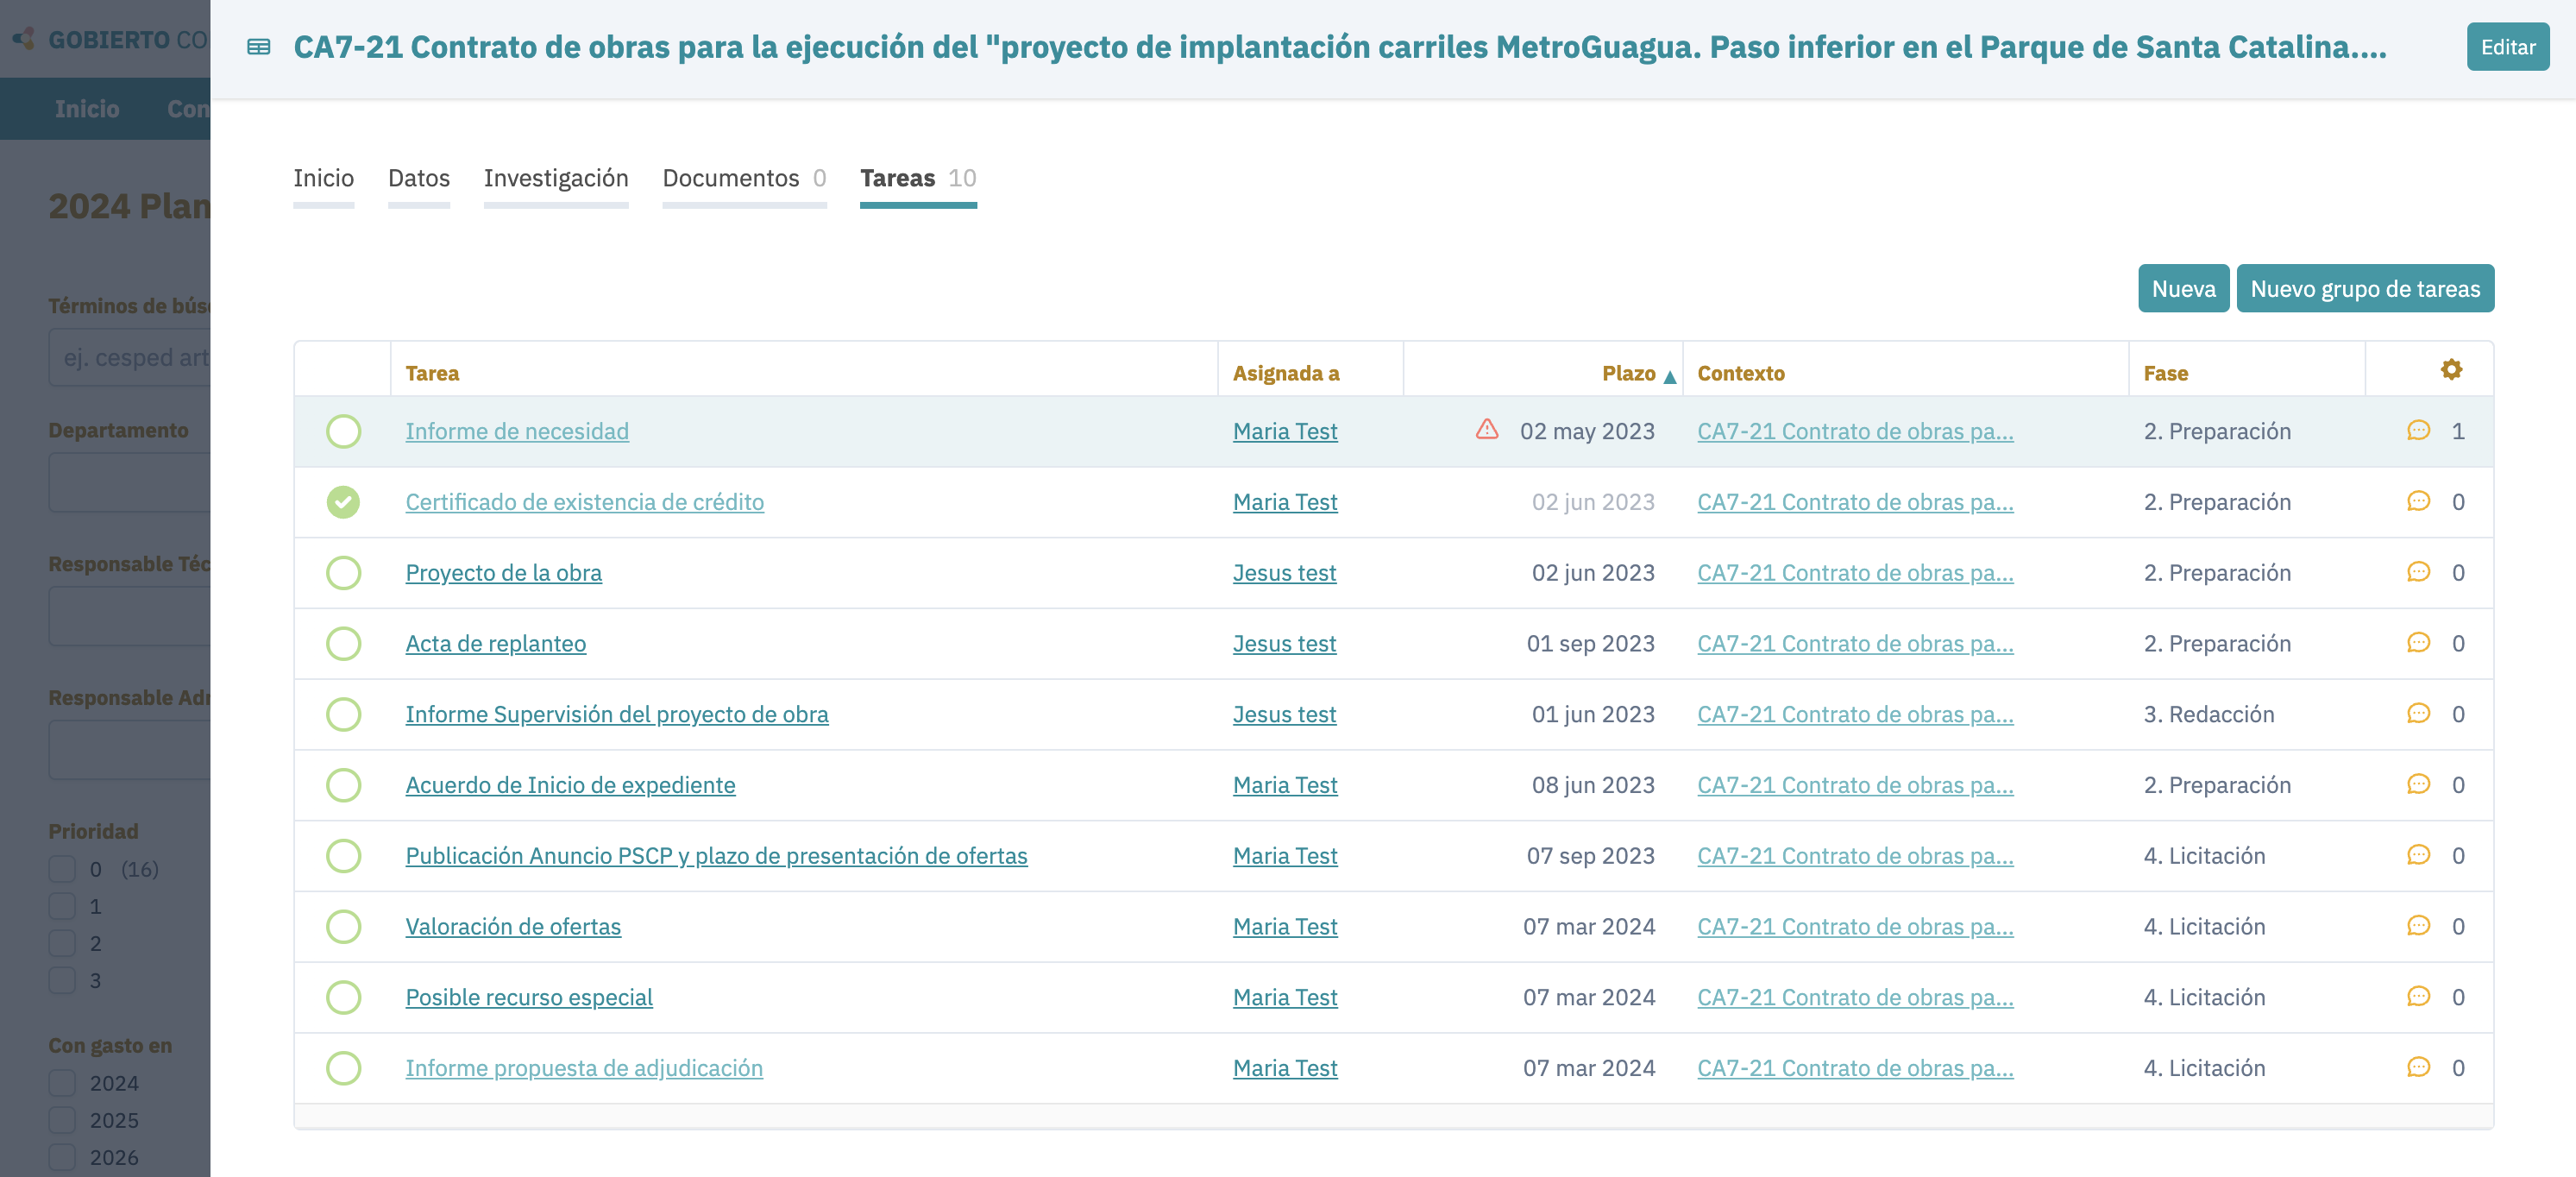Click the 08 jun 2023 deadline cell
The width and height of the screenshot is (2576, 1177).
pos(1593,785)
